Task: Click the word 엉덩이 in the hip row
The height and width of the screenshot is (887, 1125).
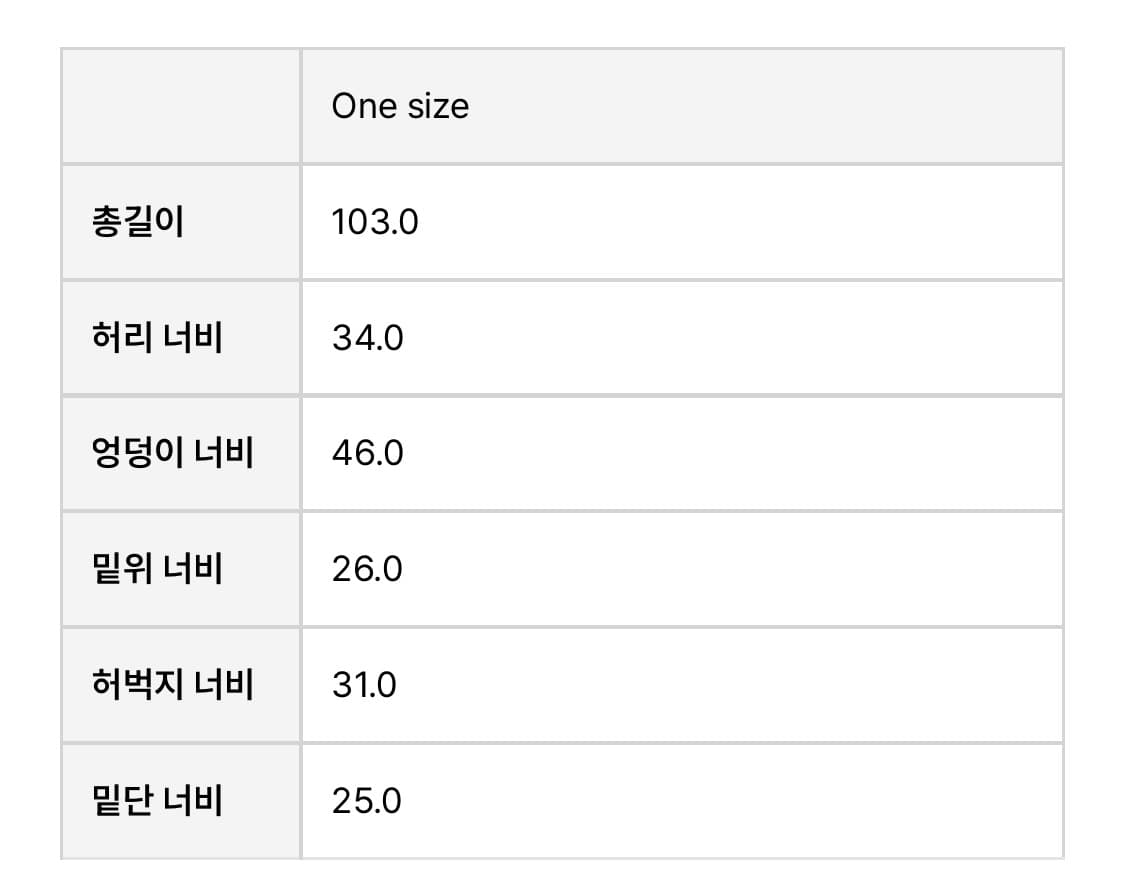Action: click(137, 454)
